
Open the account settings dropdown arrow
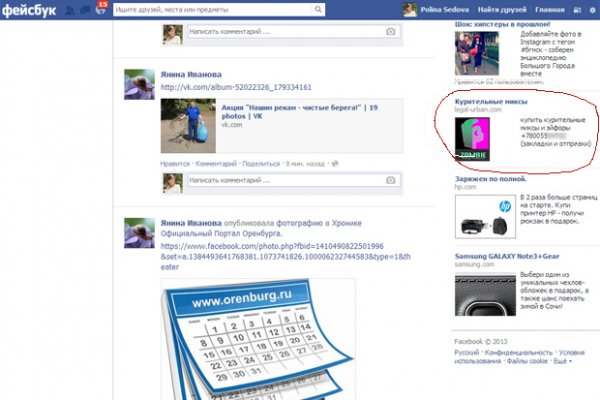pos(591,10)
